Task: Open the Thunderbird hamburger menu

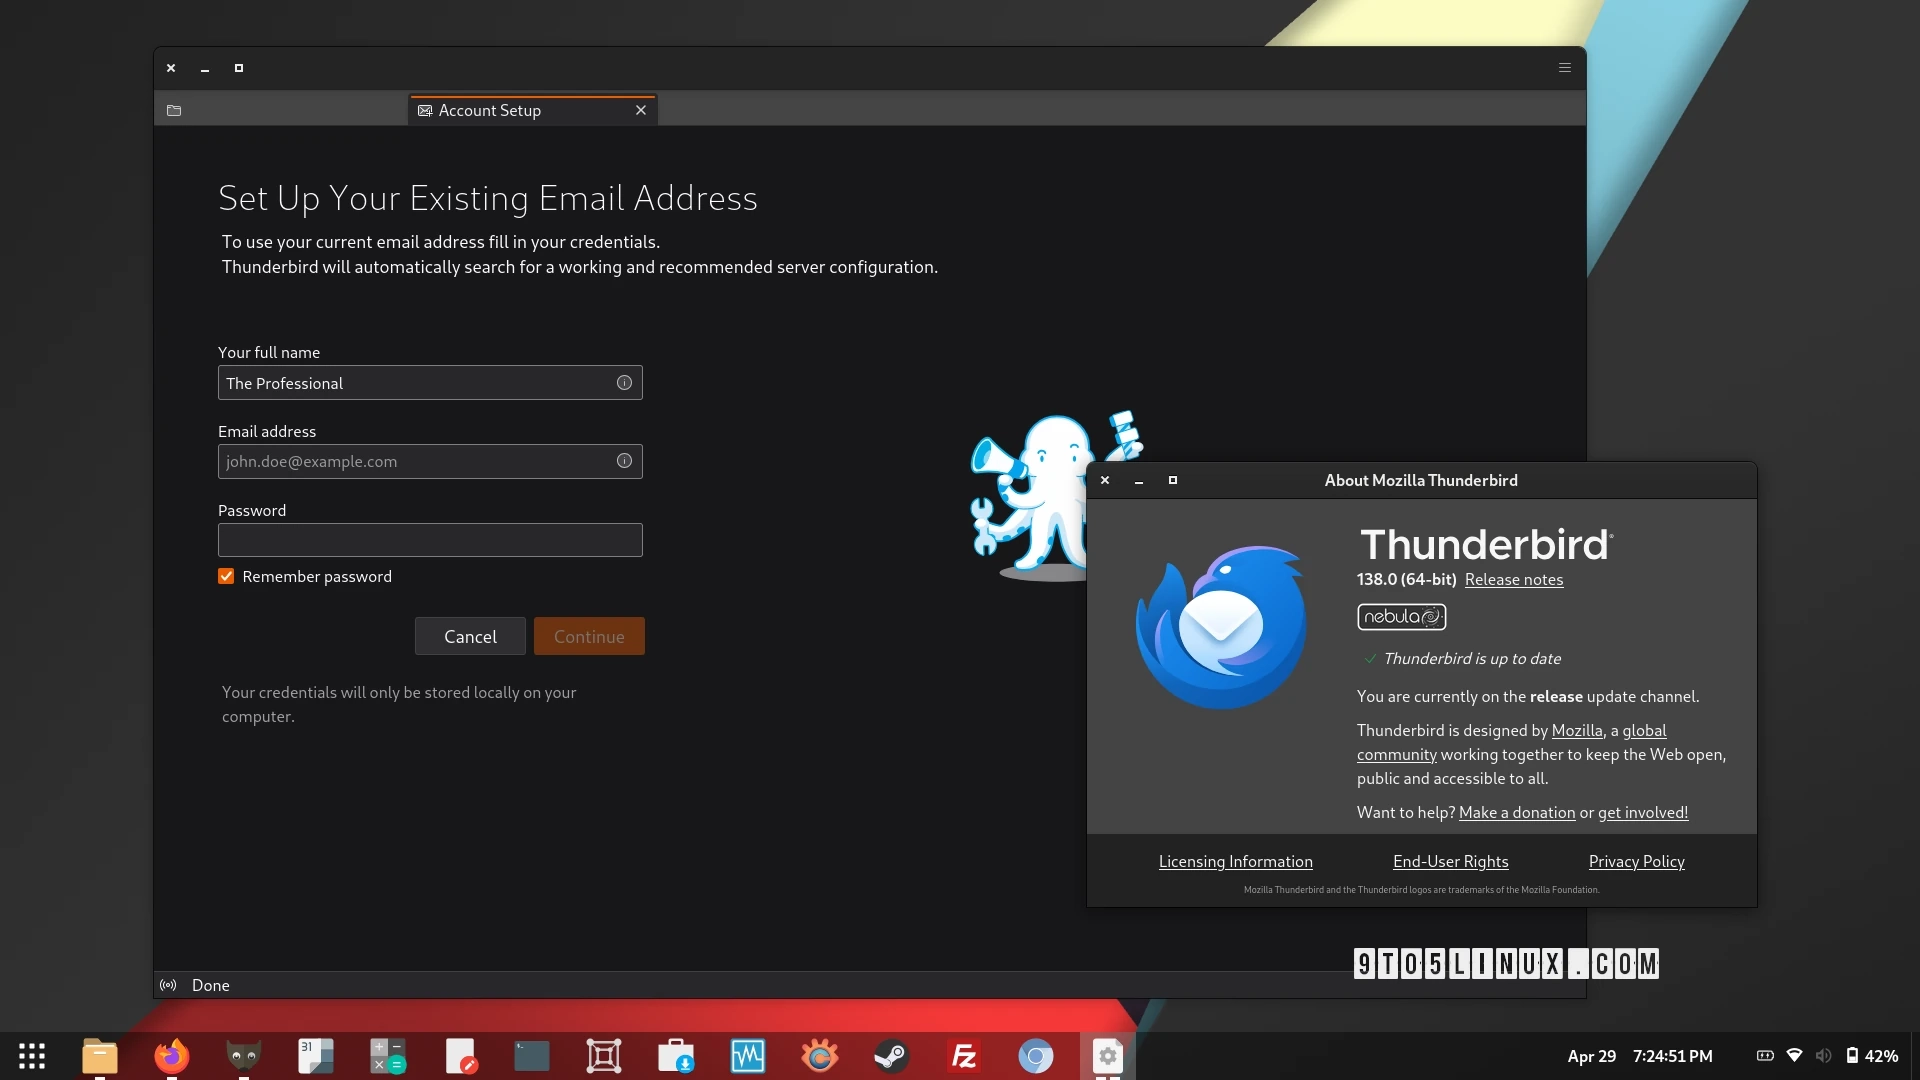Action: coord(1565,68)
